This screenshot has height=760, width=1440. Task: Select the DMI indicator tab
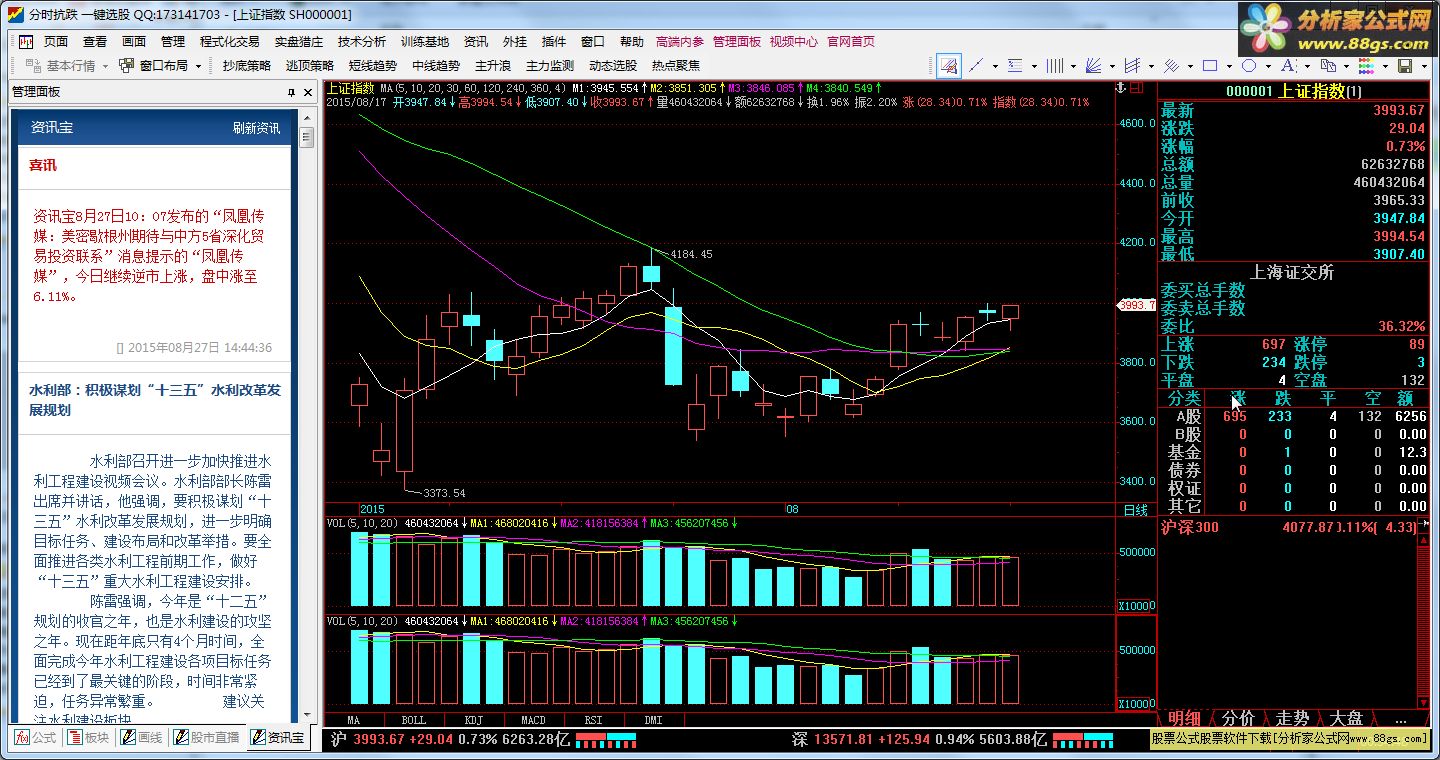tap(653, 720)
